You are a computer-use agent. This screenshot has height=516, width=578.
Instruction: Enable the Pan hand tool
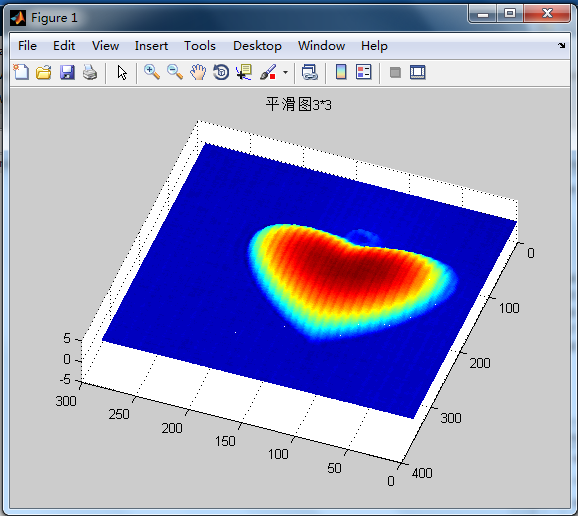(x=198, y=72)
